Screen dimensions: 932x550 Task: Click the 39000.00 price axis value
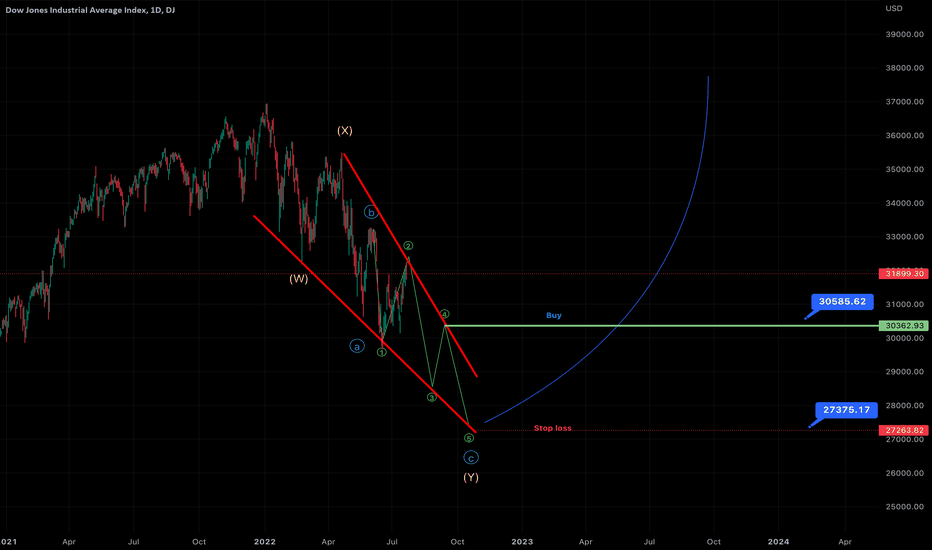[905, 34]
